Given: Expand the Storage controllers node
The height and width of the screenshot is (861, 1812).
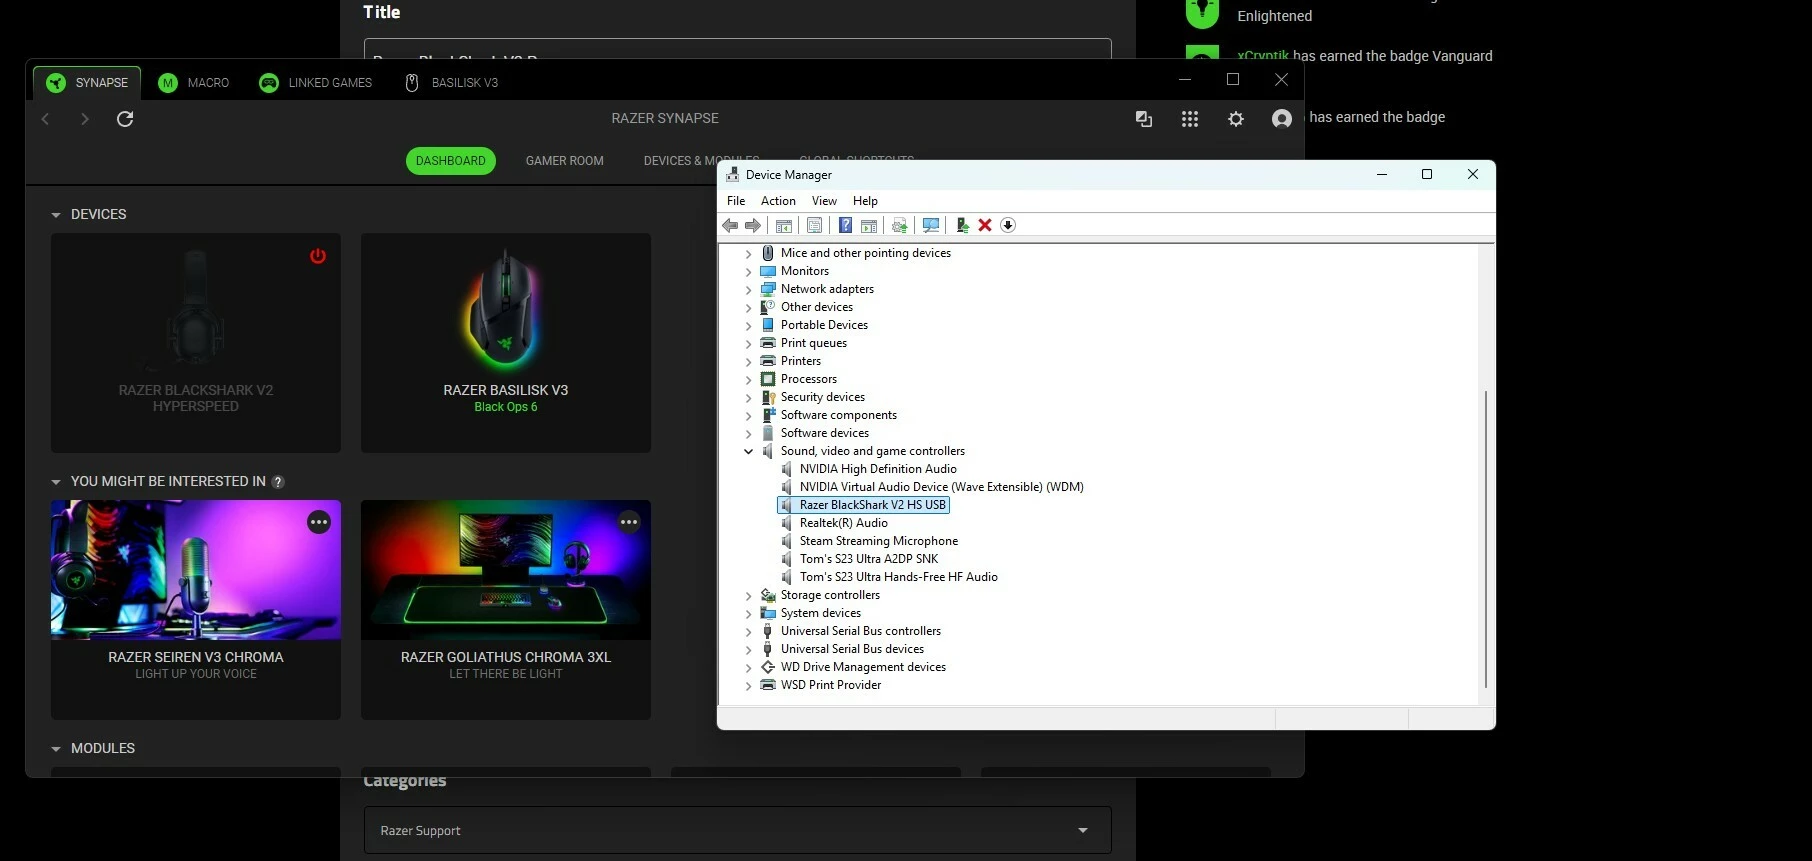Looking at the screenshot, I should pyautogui.click(x=748, y=595).
